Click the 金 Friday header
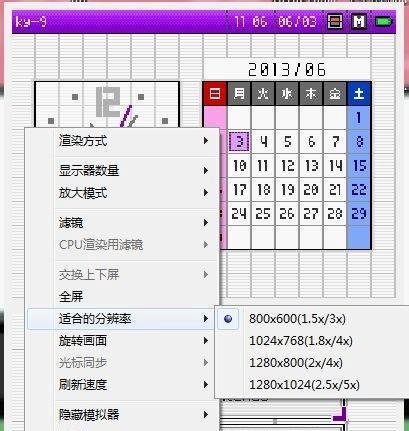 point(335,94)
